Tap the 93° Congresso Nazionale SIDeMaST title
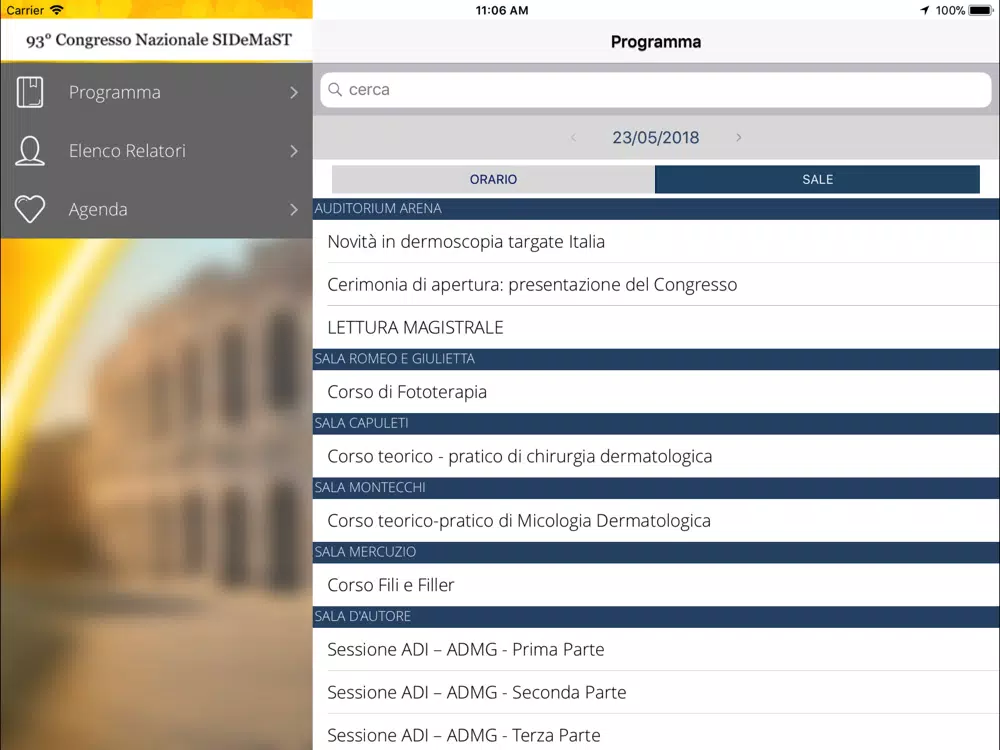The image size is (1000, 750). pos(159,40)
